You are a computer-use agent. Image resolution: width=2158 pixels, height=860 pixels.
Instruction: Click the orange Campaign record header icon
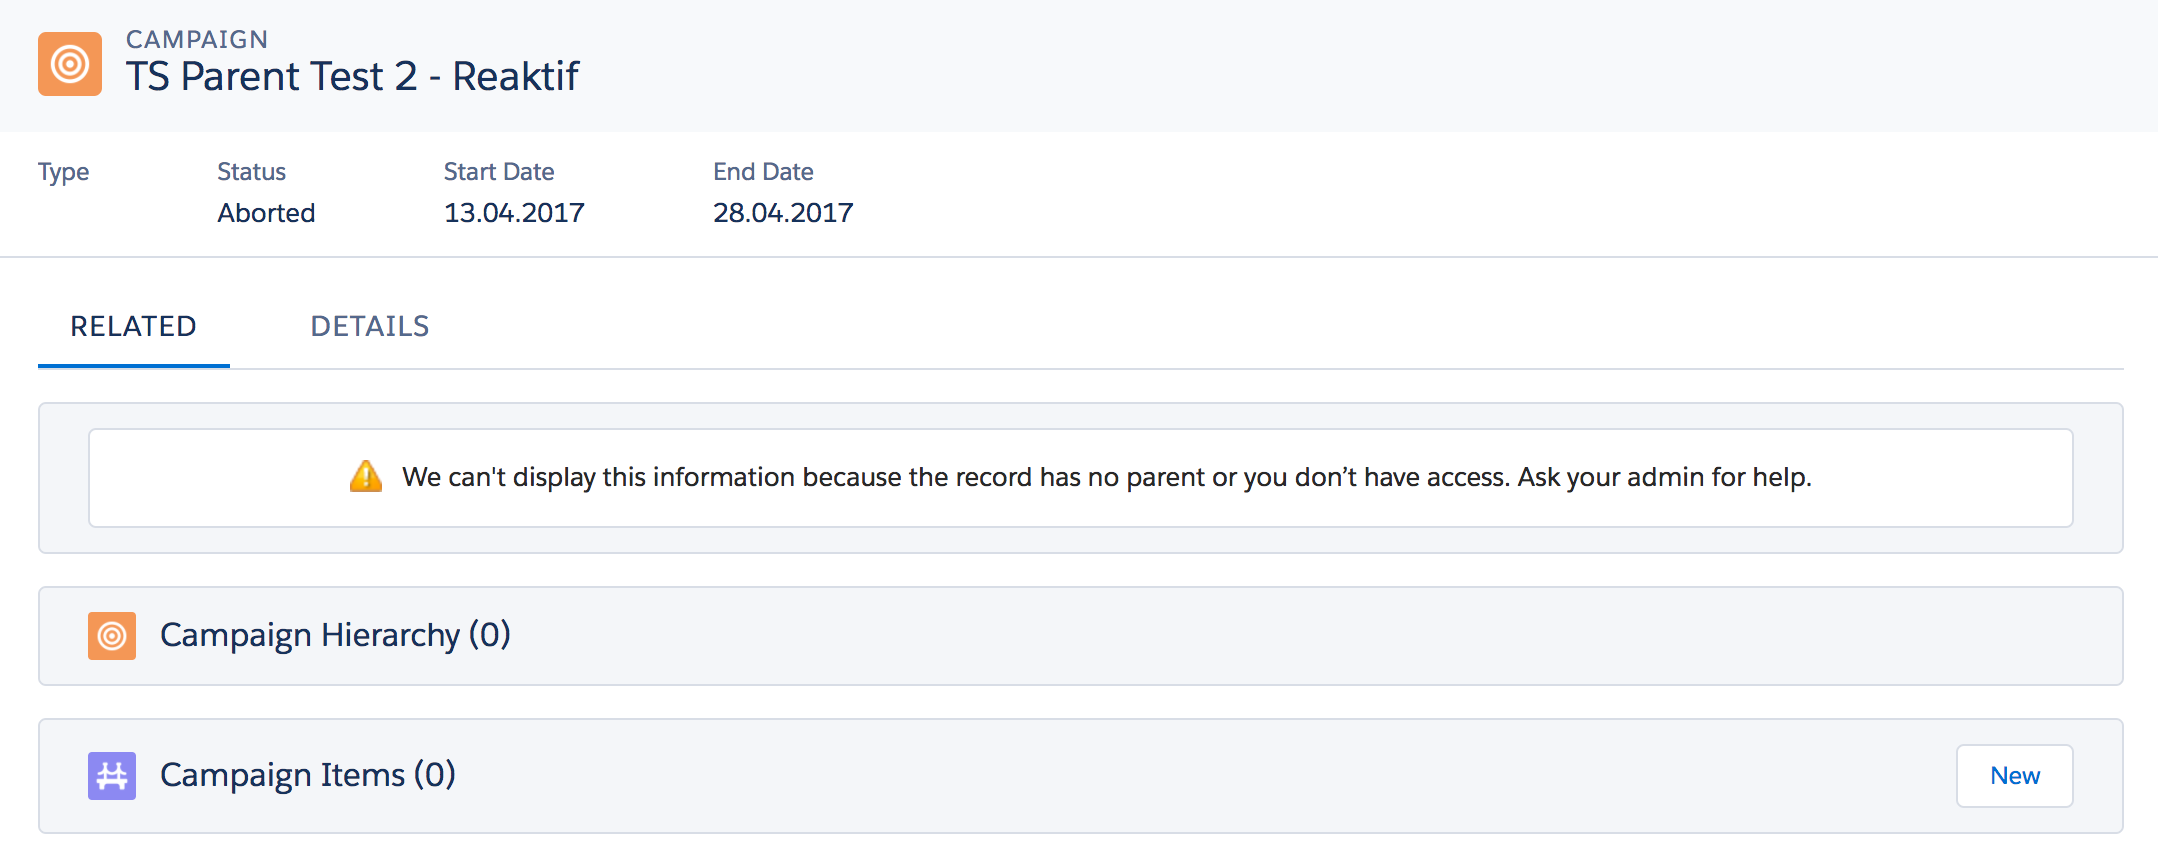coord(70,64)
